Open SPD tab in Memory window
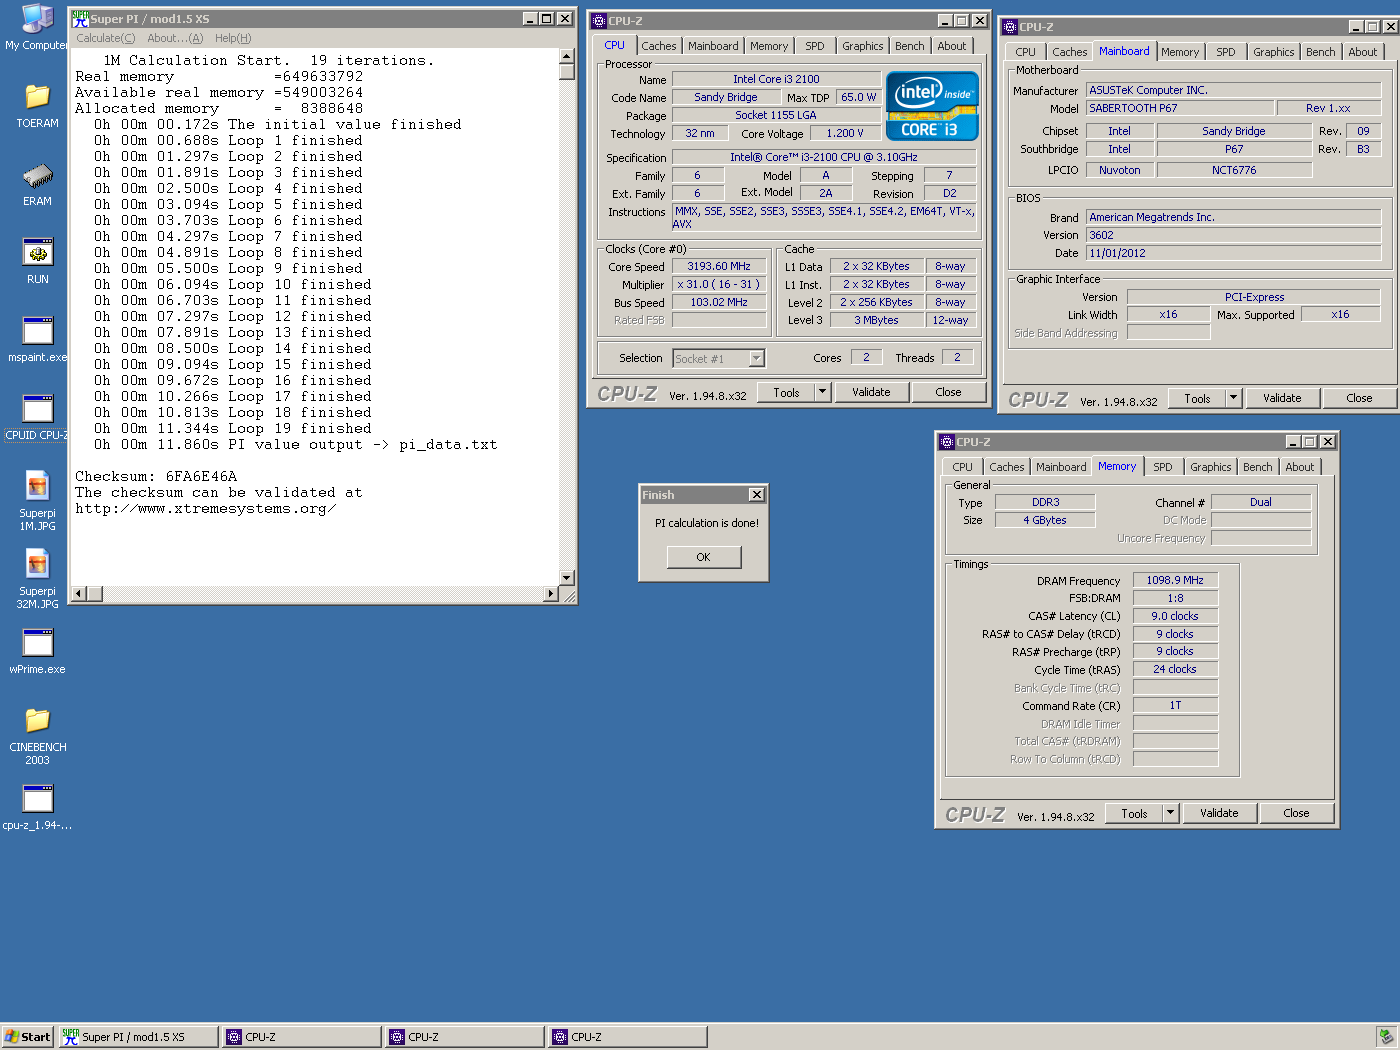Screen dimensions: 1400x1050 [x=1163, y=467]
